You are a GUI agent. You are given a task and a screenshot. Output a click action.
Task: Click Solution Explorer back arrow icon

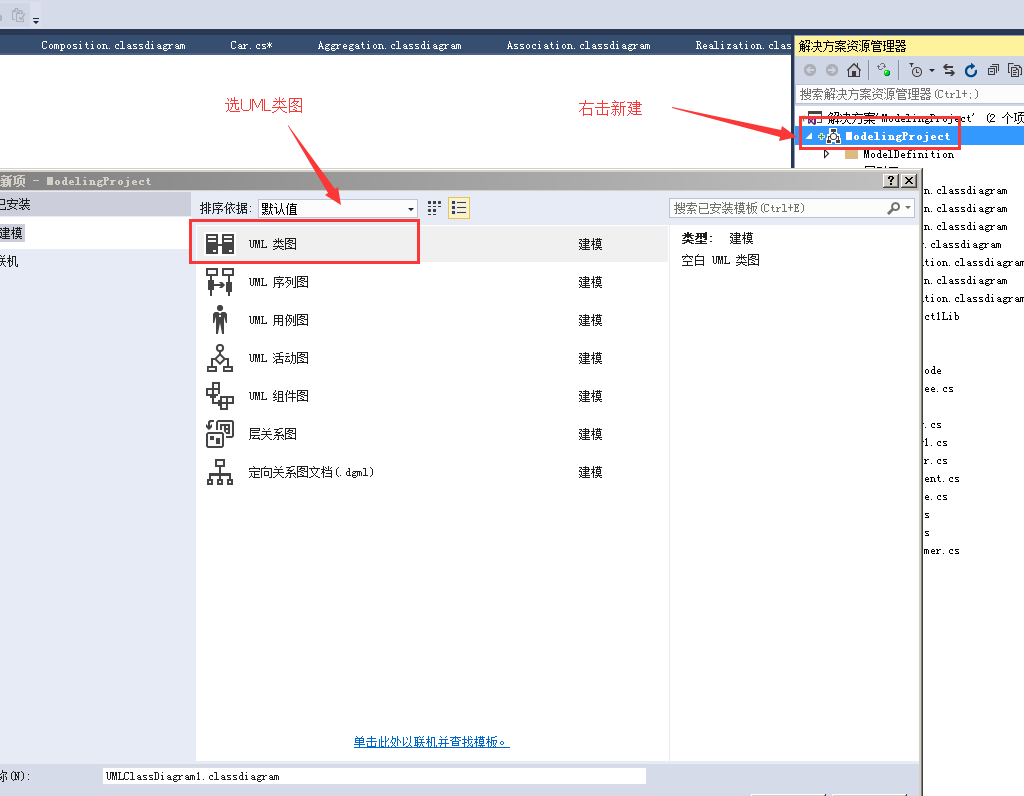[x=810, y=70]
